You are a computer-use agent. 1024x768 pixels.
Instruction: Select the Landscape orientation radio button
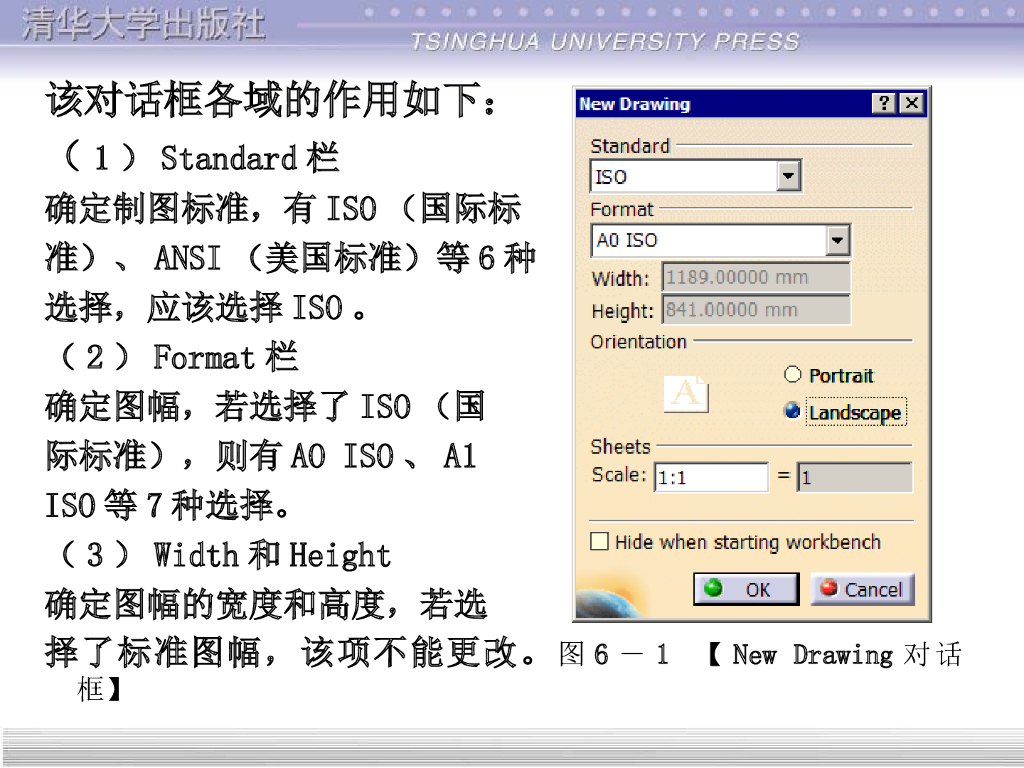(793, 412)
